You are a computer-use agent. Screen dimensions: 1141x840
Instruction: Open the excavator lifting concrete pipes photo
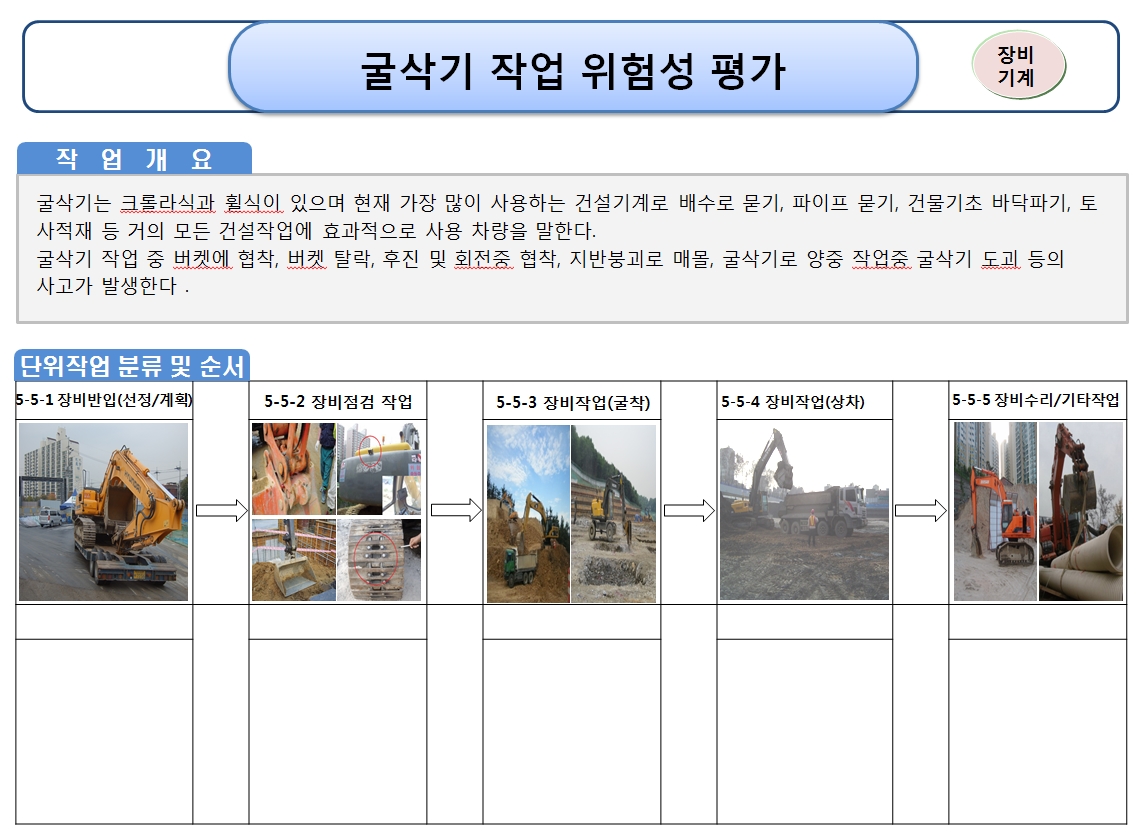click(x=1081, y=512)
